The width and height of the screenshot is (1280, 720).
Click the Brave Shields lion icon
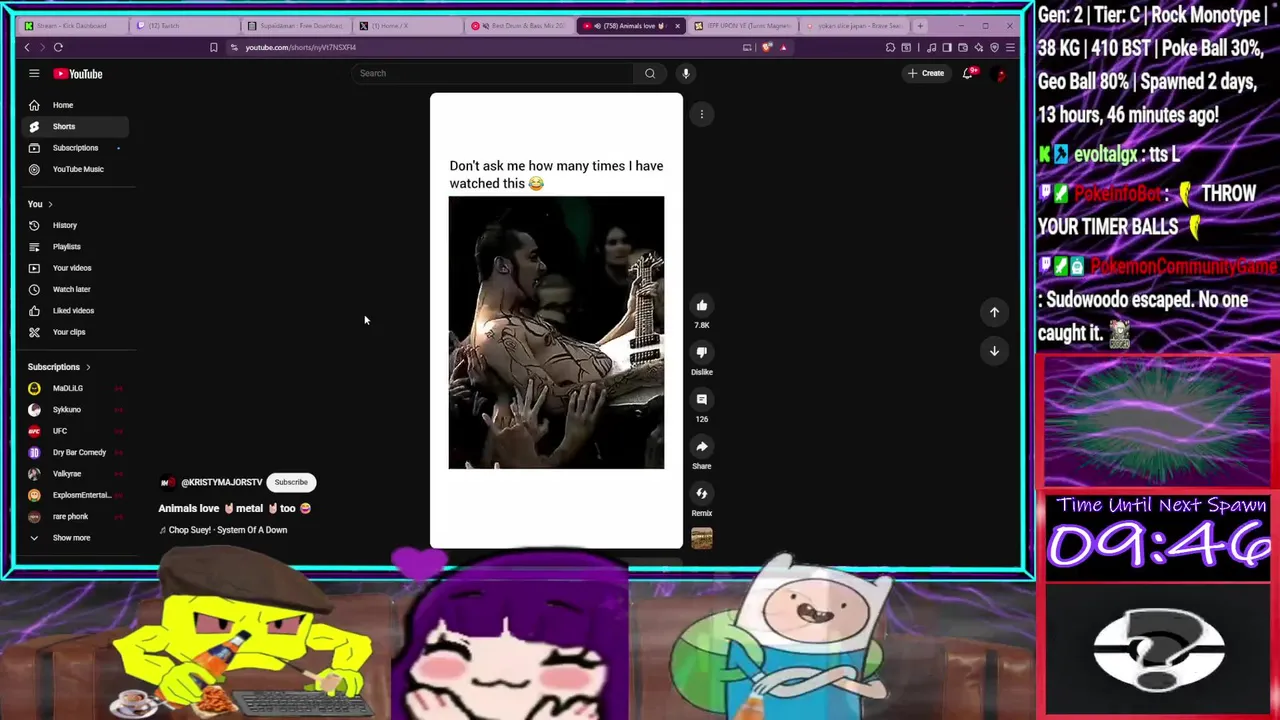767,47
